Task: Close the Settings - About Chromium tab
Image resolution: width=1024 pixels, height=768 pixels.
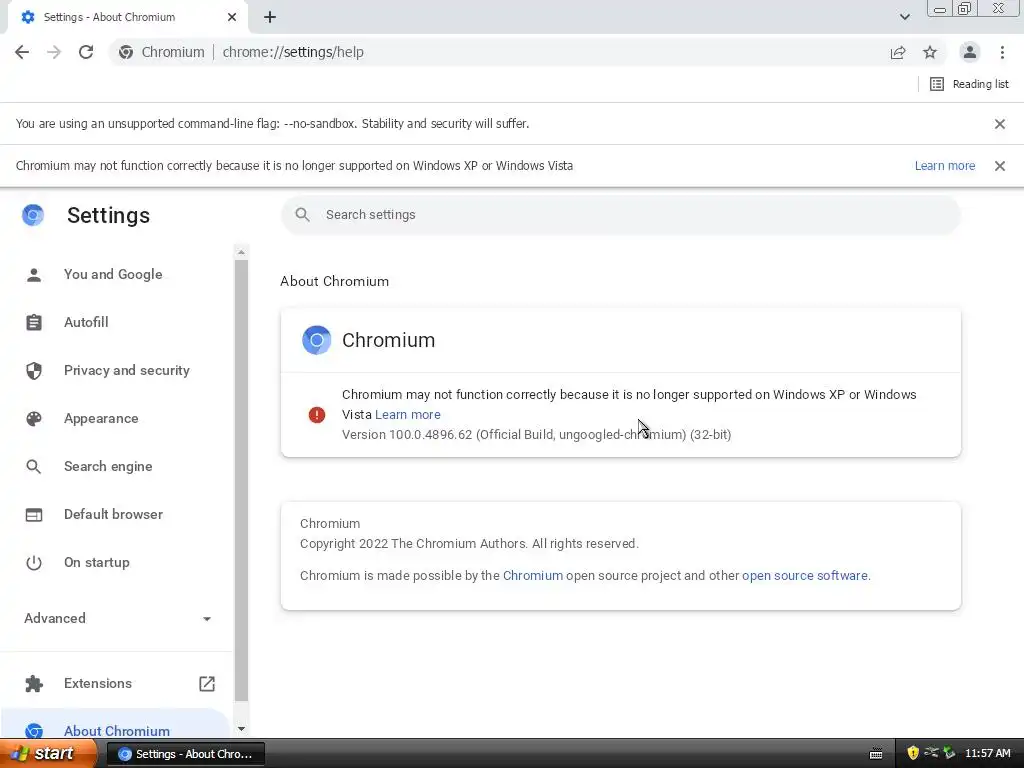Action: (232, 17)
